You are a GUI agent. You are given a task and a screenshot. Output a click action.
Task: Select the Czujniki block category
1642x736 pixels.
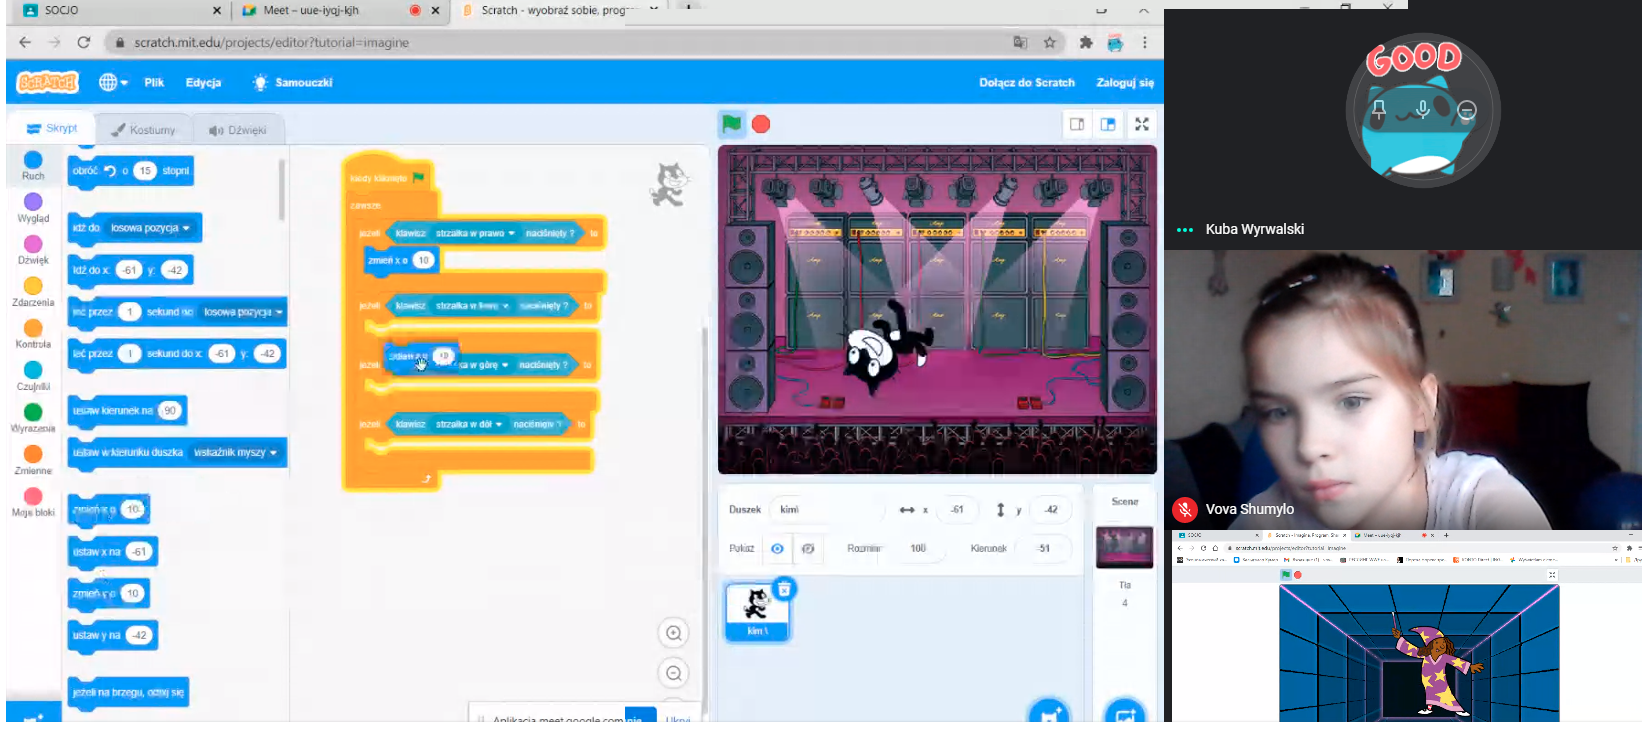point(33,376)
